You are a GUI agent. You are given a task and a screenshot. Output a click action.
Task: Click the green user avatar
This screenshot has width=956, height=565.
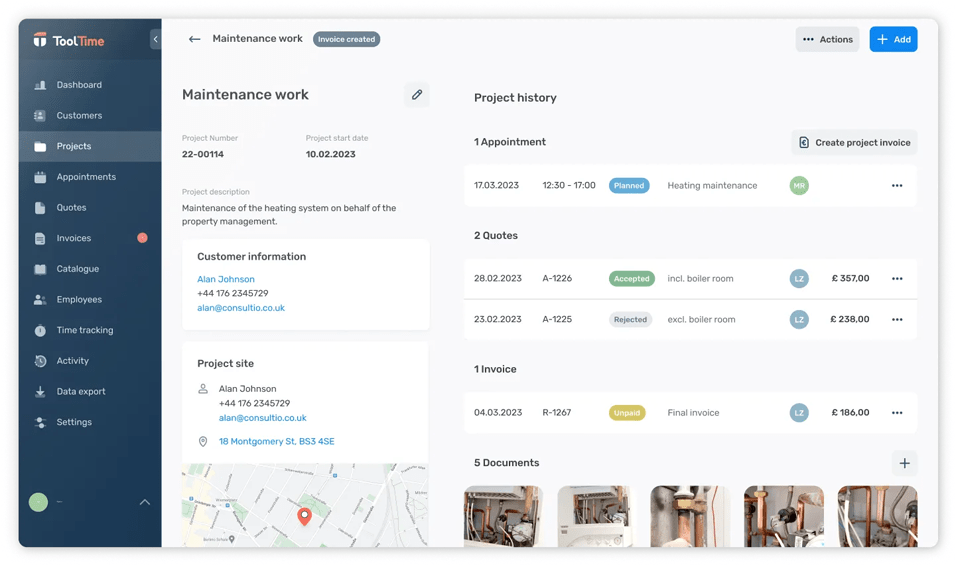[38, 502]
